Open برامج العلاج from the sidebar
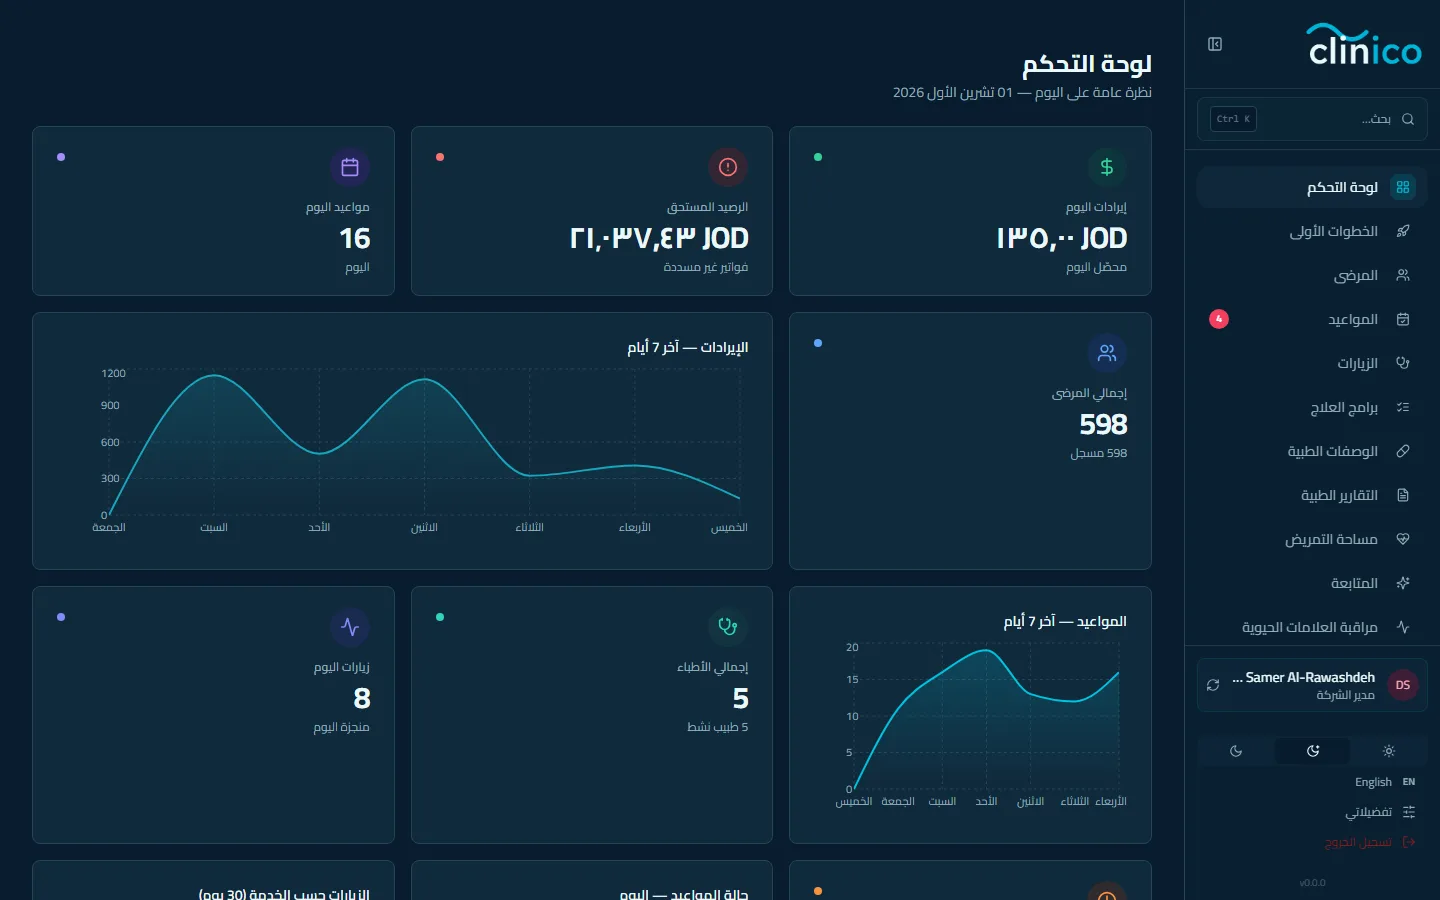 pos(1312,407)
